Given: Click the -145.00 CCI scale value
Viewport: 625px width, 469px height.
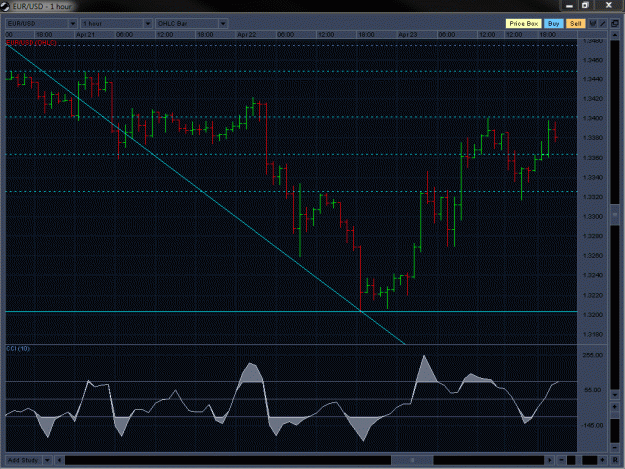Looking at the screenshot, I should (592, 426).
